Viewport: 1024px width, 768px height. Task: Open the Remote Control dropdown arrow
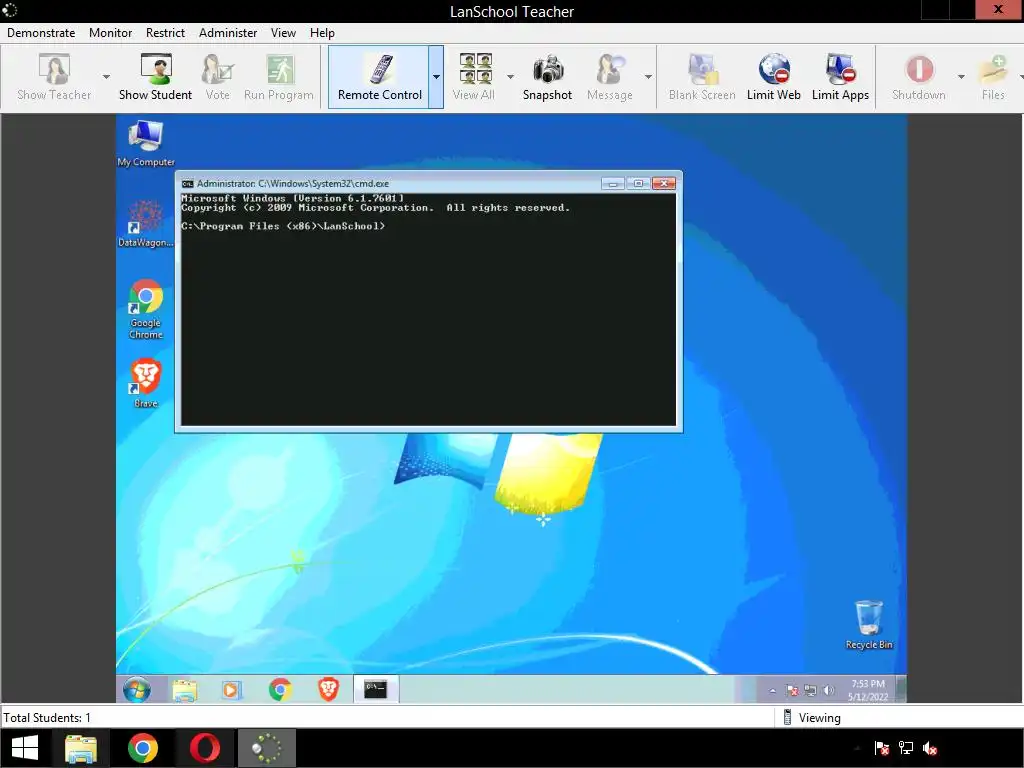pyautogui.click(x=436, y=77)
